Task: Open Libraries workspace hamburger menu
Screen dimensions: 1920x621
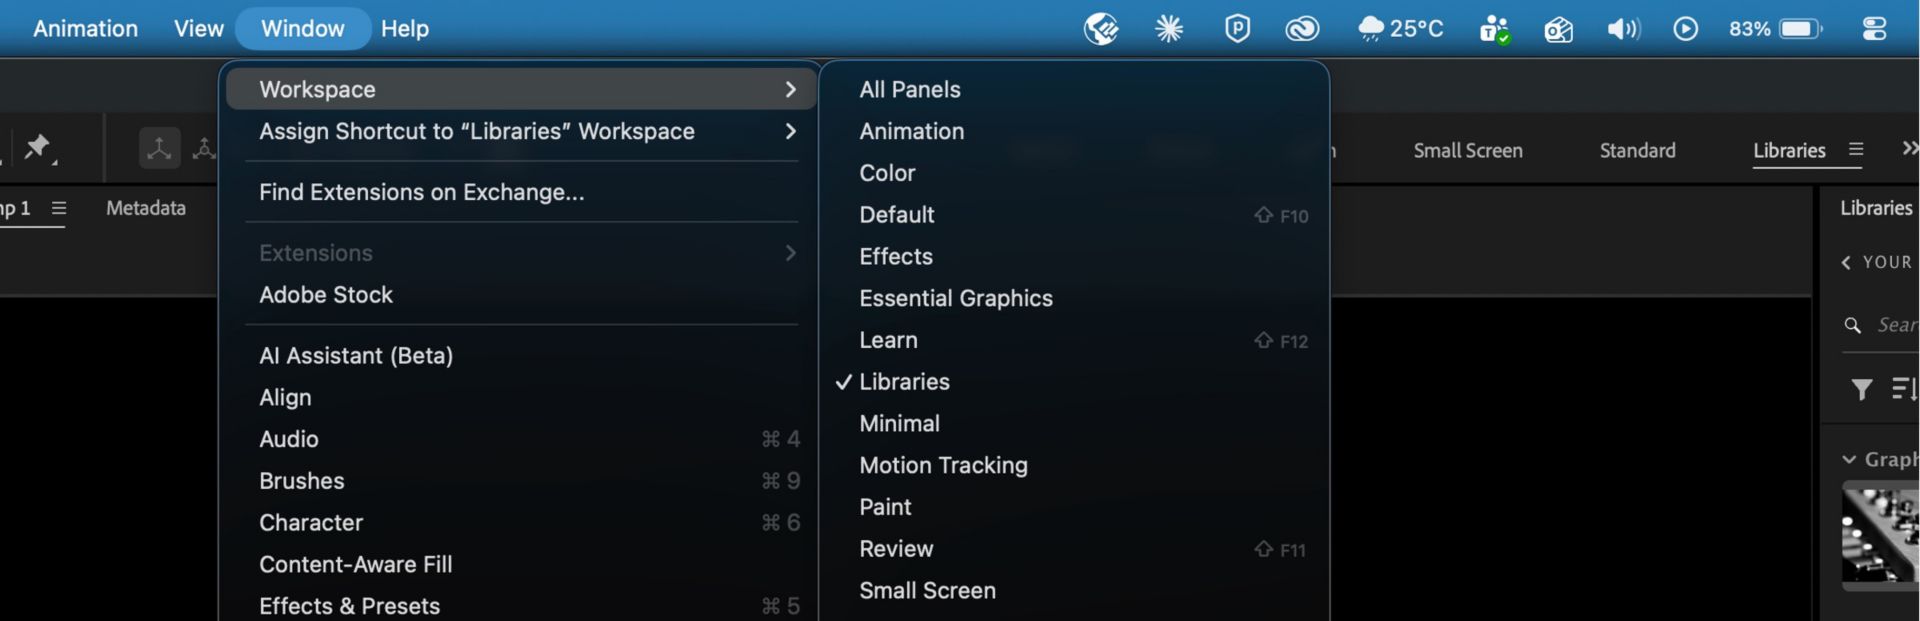Action: 1856,149
